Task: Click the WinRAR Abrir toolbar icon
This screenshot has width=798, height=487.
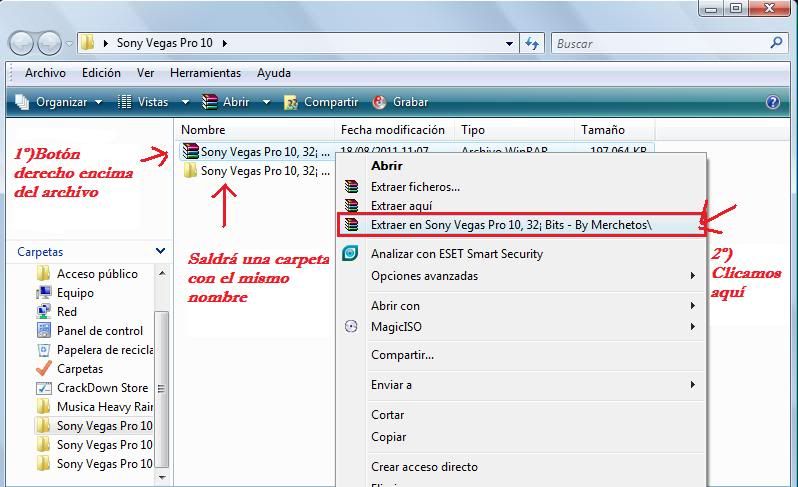Action: pyautogui.click(x=210, y=102)
